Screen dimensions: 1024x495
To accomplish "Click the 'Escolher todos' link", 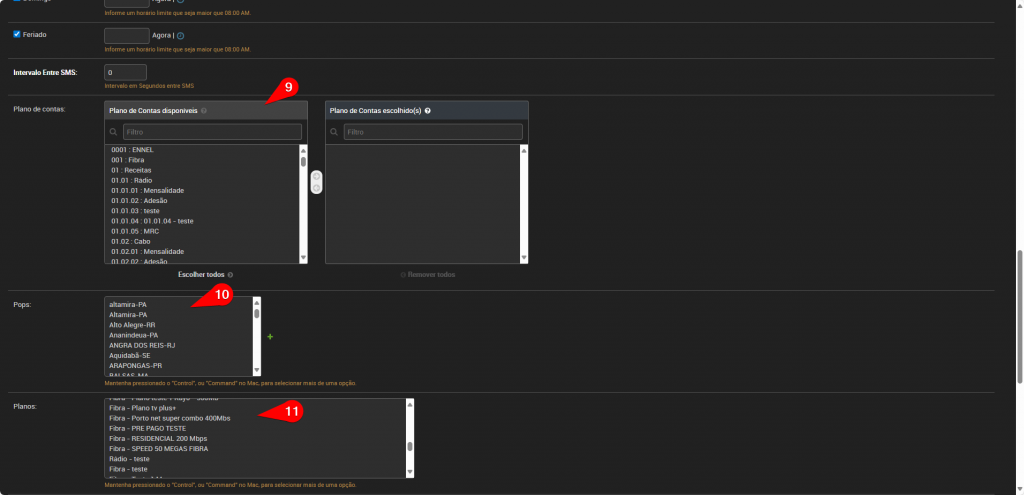I will tap(203, 274).
